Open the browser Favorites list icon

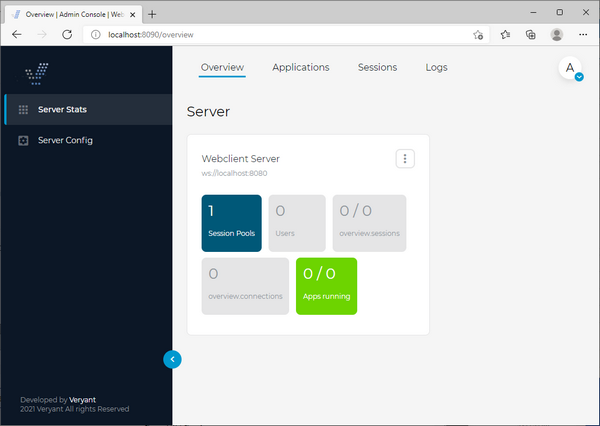pyautogui.click(x=505, y=35)
